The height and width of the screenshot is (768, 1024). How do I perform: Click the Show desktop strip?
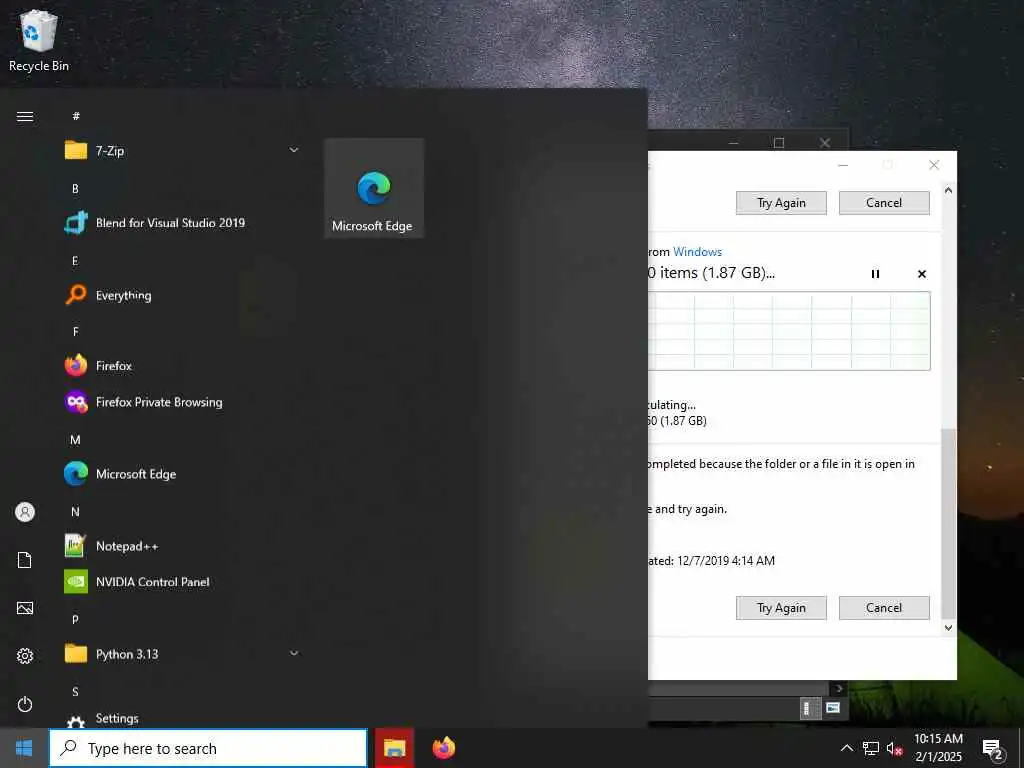click(x=1021, y=748)
